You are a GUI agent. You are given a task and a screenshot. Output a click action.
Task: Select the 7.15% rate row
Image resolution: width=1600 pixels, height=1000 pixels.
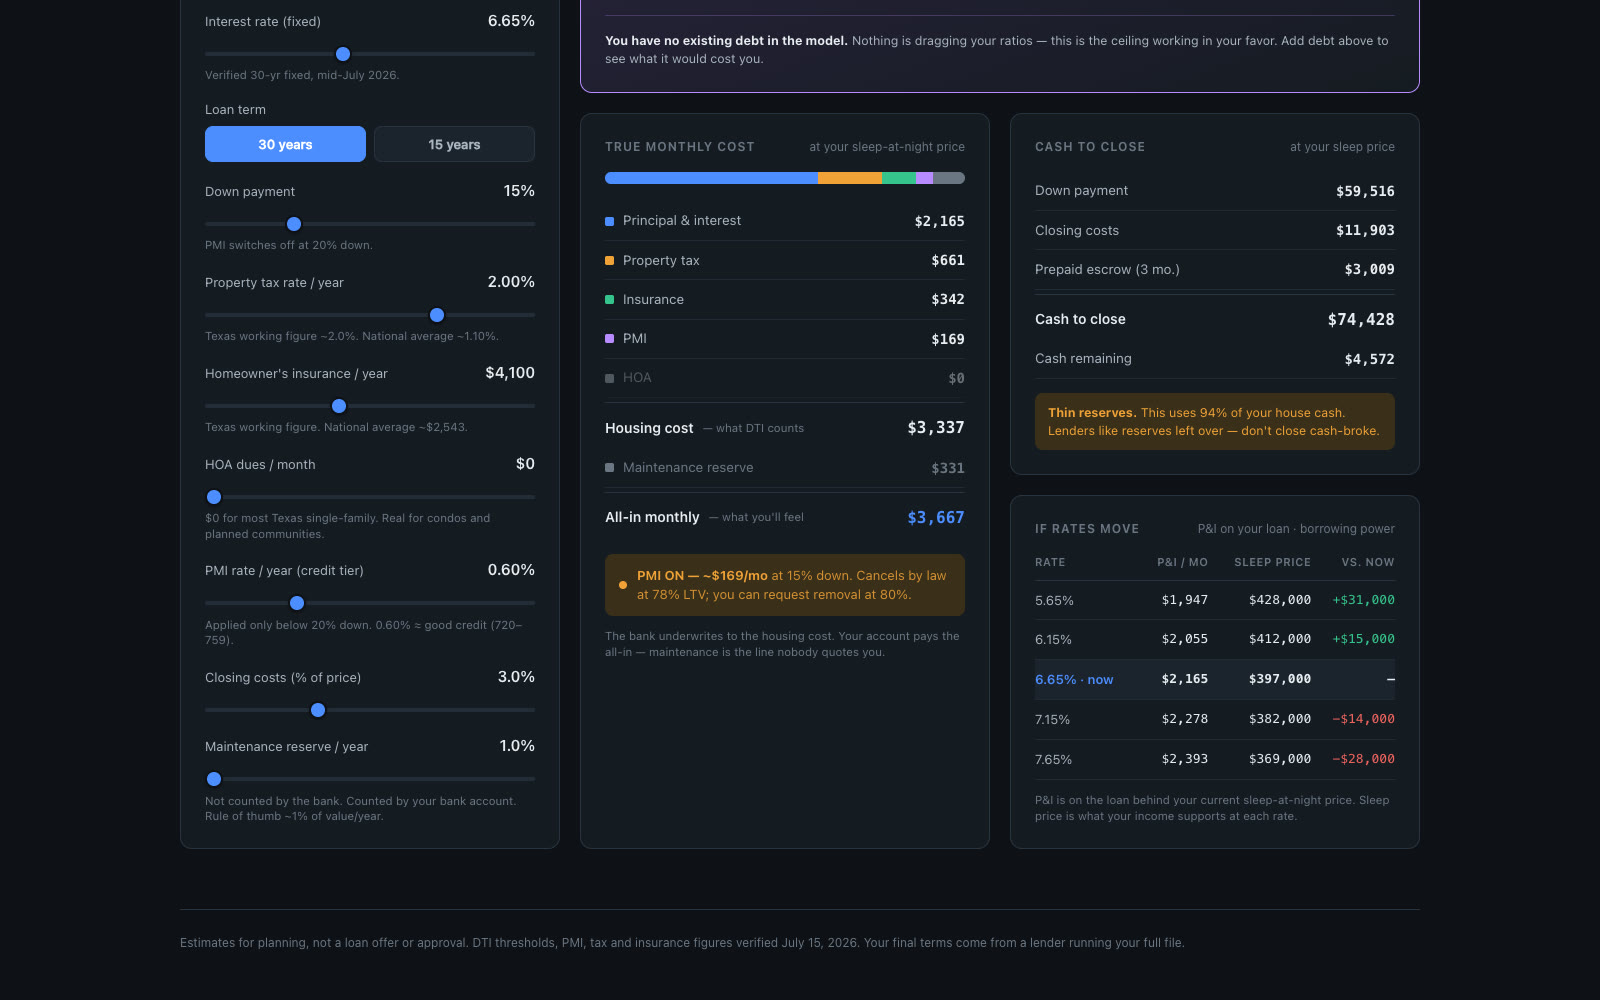click(x=1215, y=720)
